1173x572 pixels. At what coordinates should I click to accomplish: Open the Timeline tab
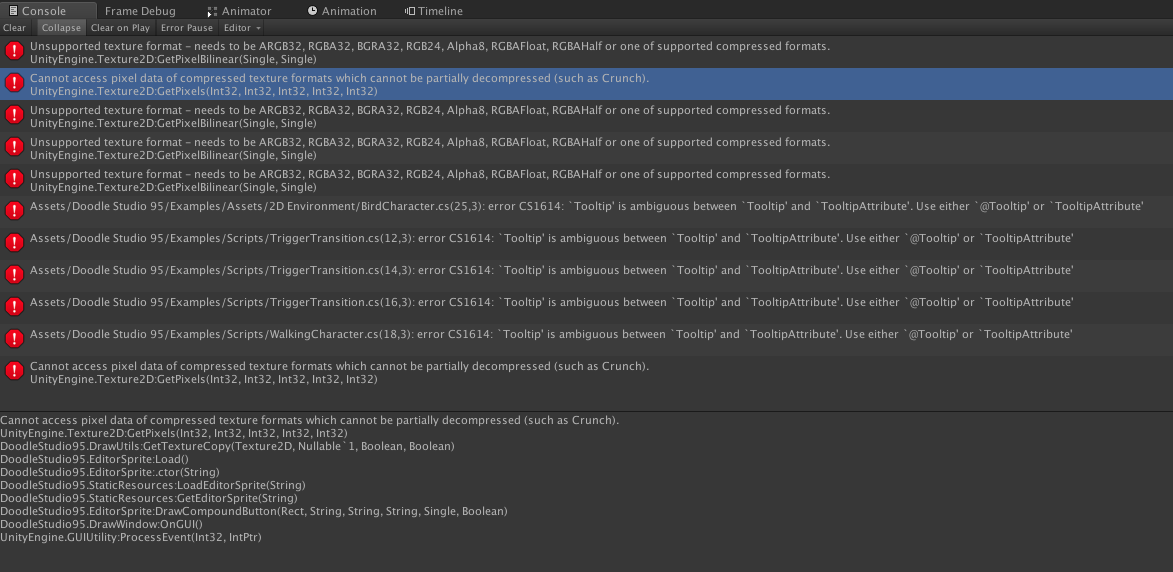(434, 11)
